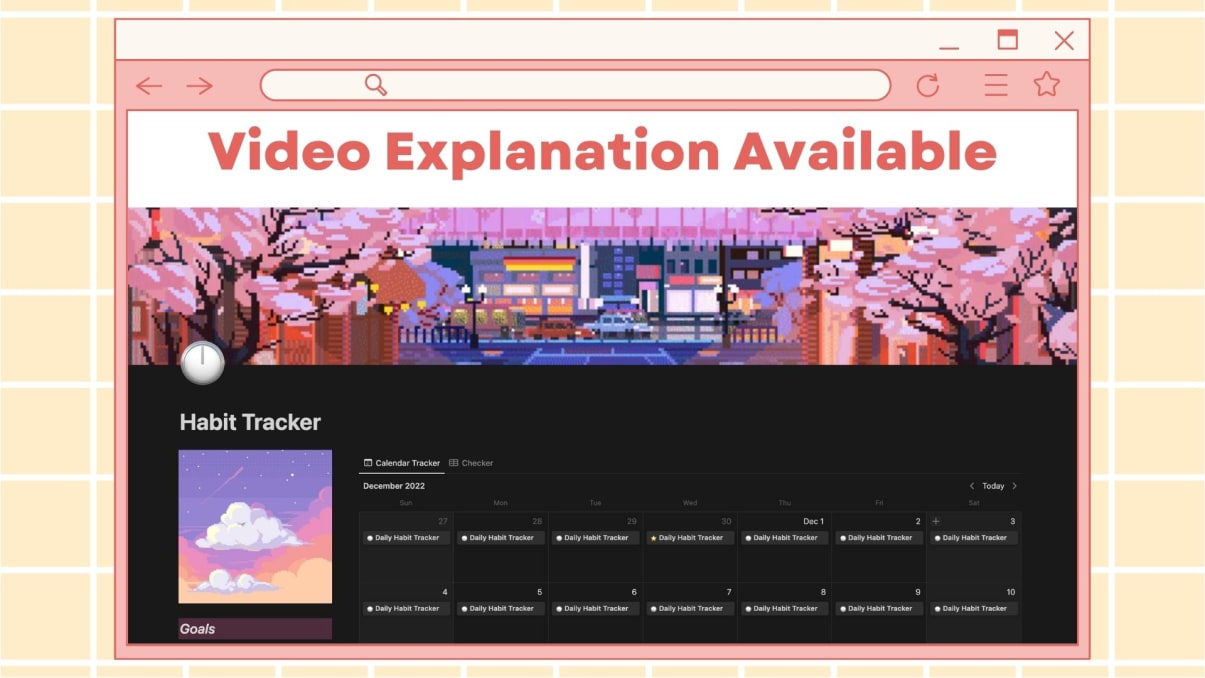Open Daily Habit Tracker entry on December 4
The image size is (1205, 678).
coord(406,608)
